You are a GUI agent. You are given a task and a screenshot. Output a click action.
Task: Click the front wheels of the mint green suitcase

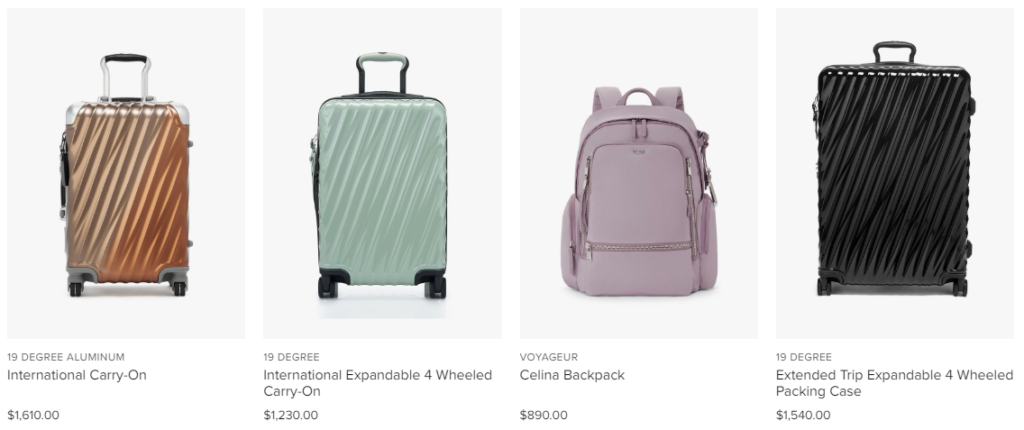pos(382,286)
